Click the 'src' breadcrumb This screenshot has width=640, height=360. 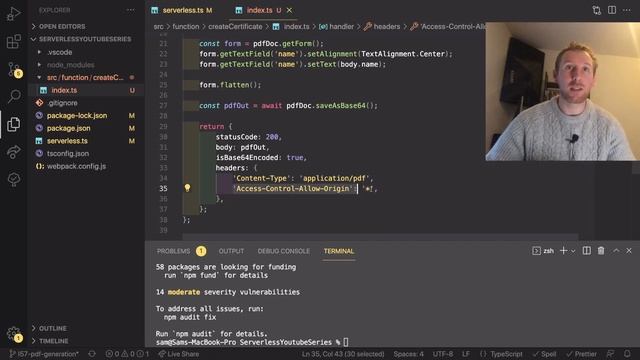coord(158,27)
